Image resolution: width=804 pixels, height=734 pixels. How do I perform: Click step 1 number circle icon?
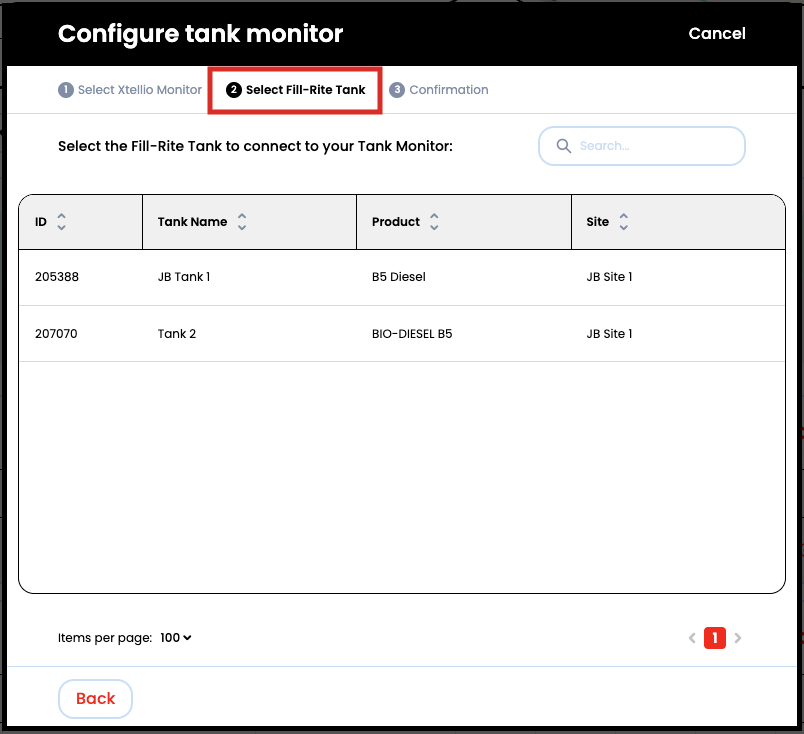66,90
